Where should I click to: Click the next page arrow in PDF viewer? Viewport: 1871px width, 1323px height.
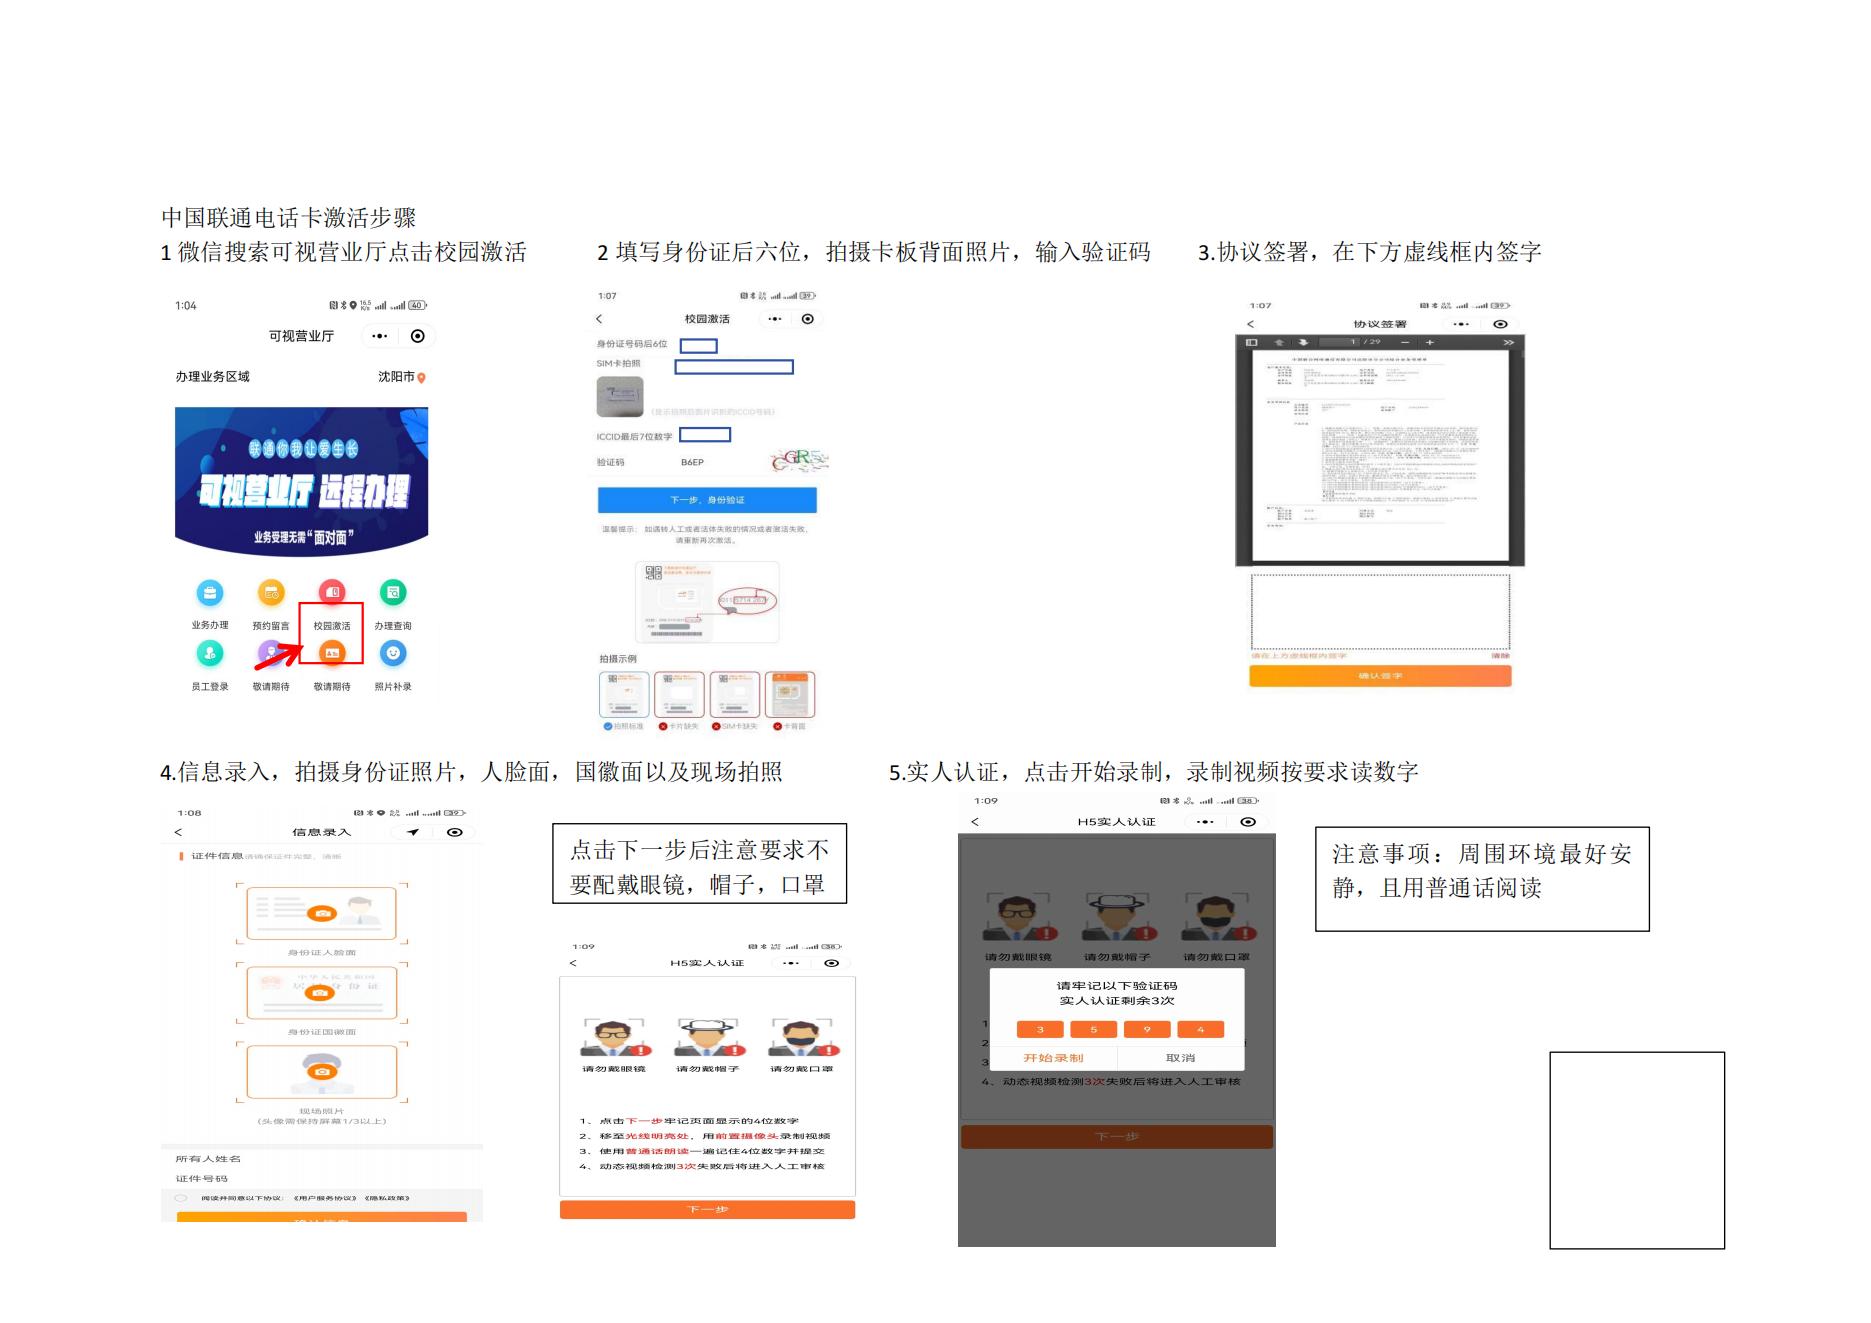click(x=1303, y=342)
